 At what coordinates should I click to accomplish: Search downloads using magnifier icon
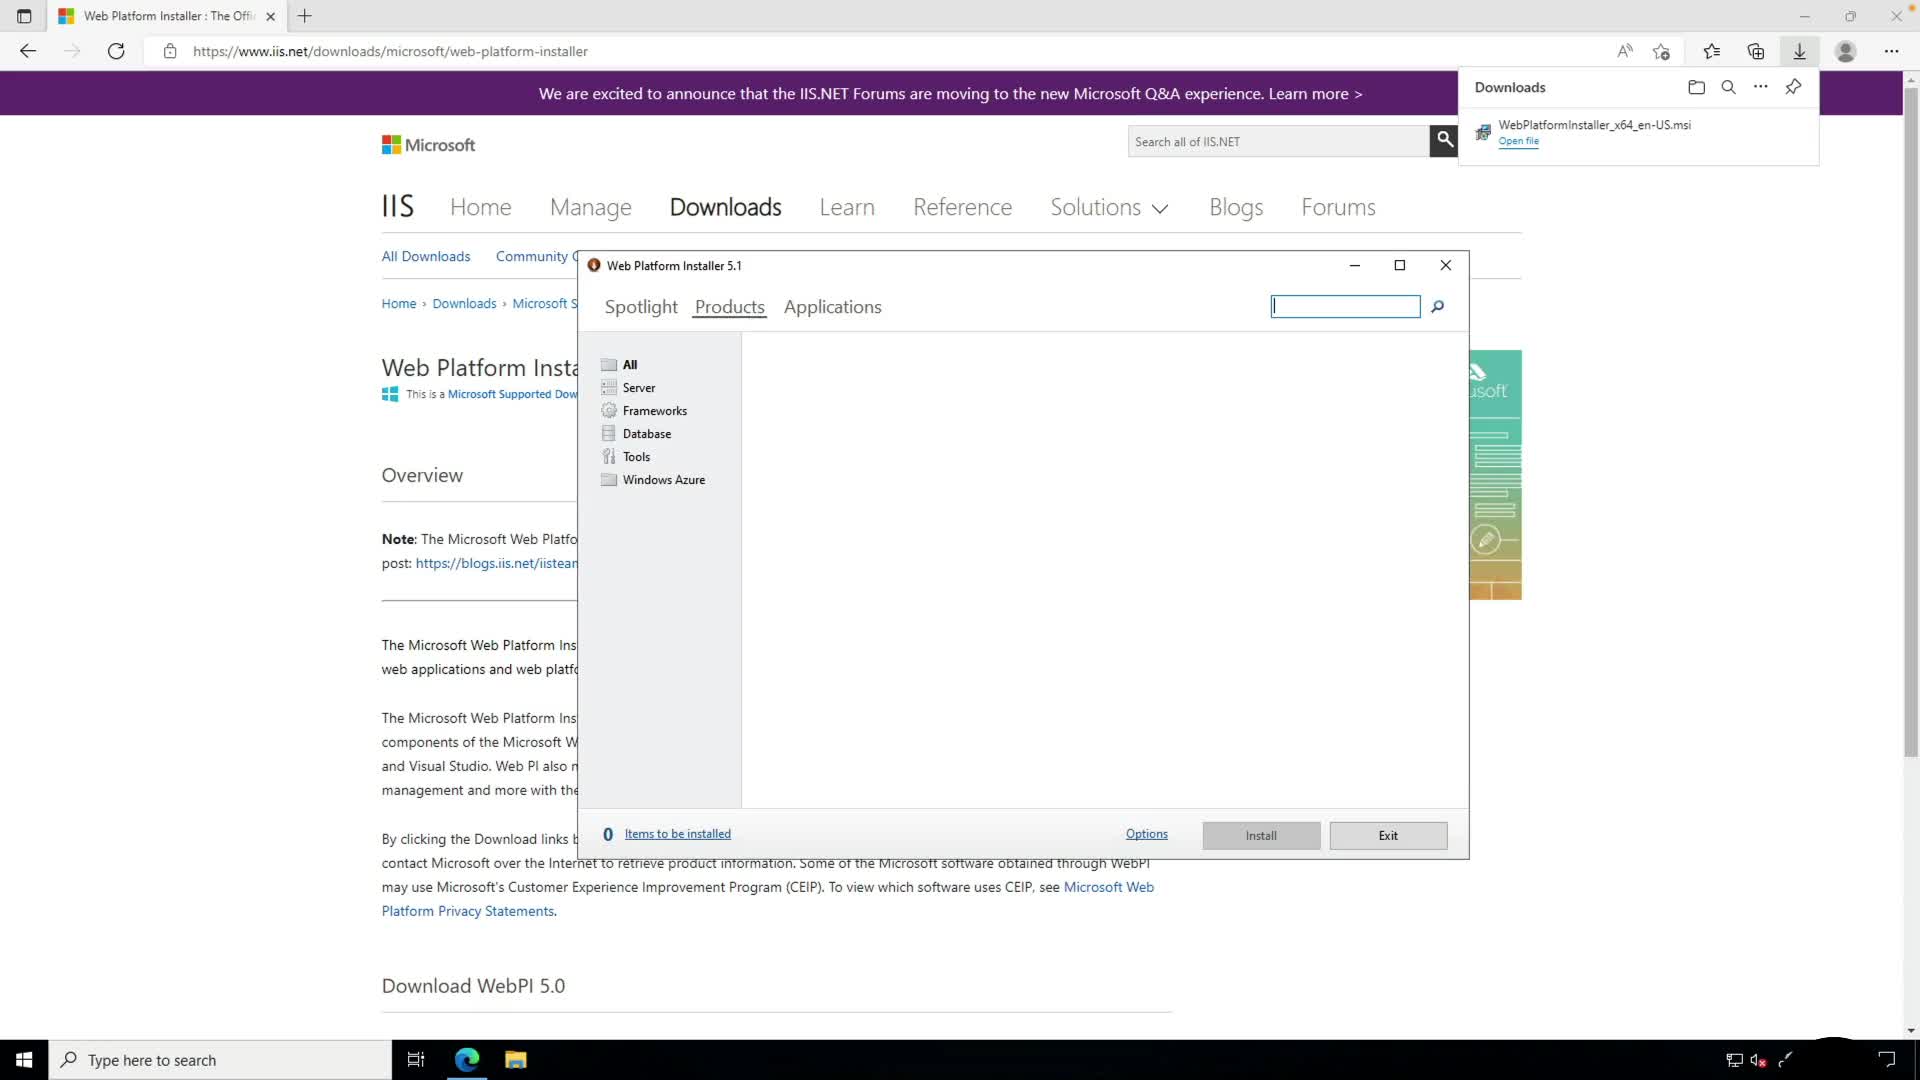pos(1728,87)
